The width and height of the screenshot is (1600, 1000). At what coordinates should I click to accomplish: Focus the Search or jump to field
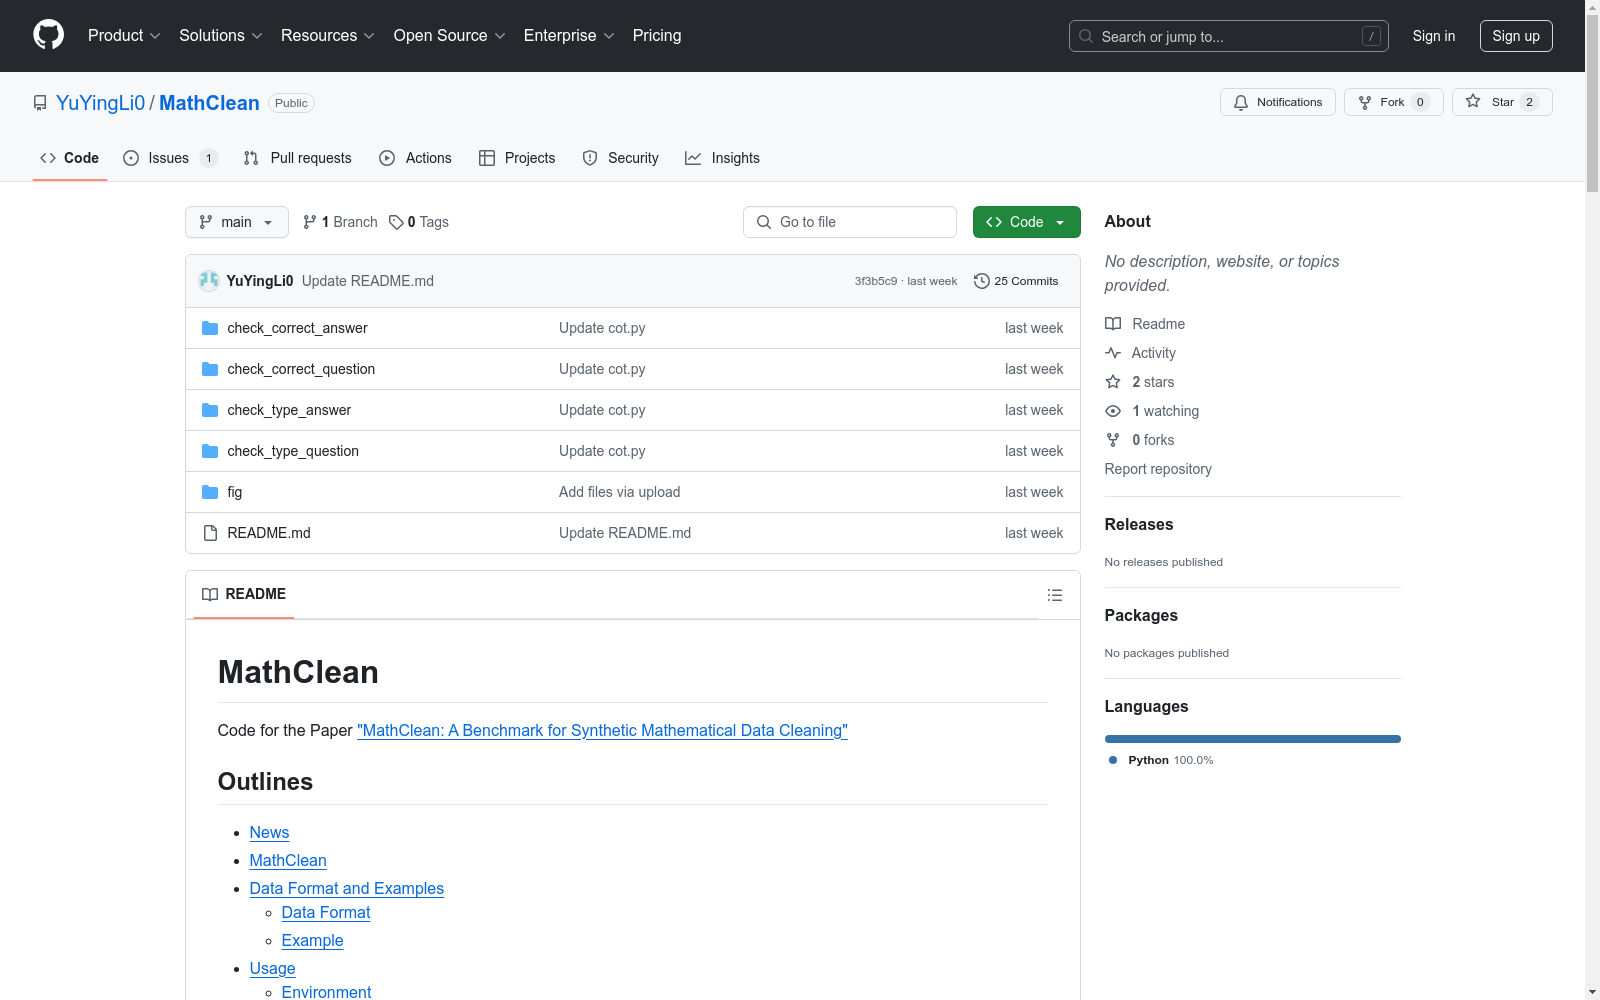tap(1229, 36)
